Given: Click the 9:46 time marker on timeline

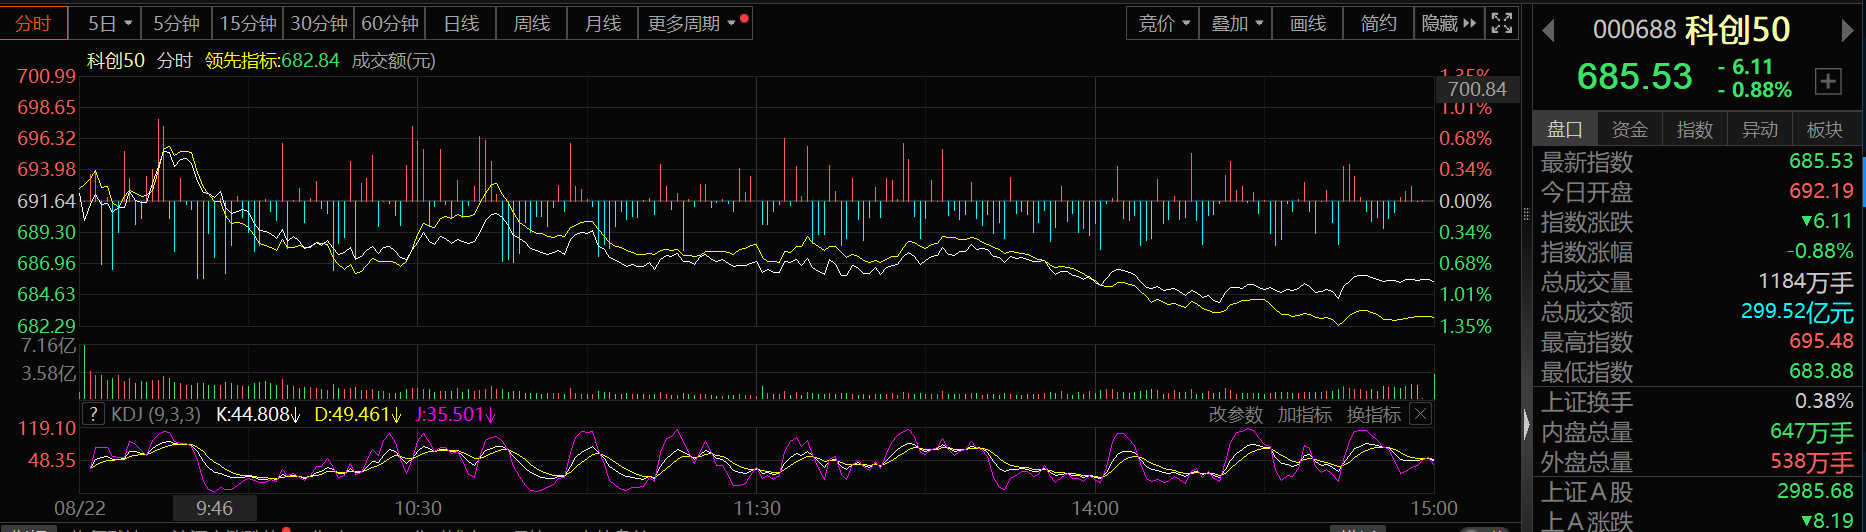Looking at the screenshot, I should [x=214, y=508].
